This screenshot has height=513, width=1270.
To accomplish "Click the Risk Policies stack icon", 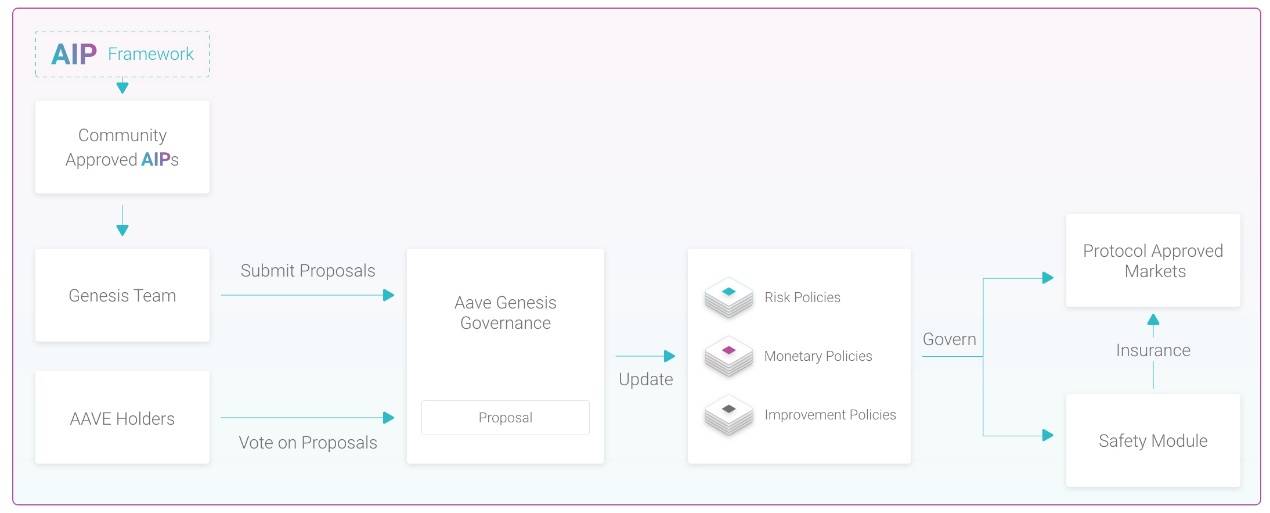I will (x=728, y=297).
